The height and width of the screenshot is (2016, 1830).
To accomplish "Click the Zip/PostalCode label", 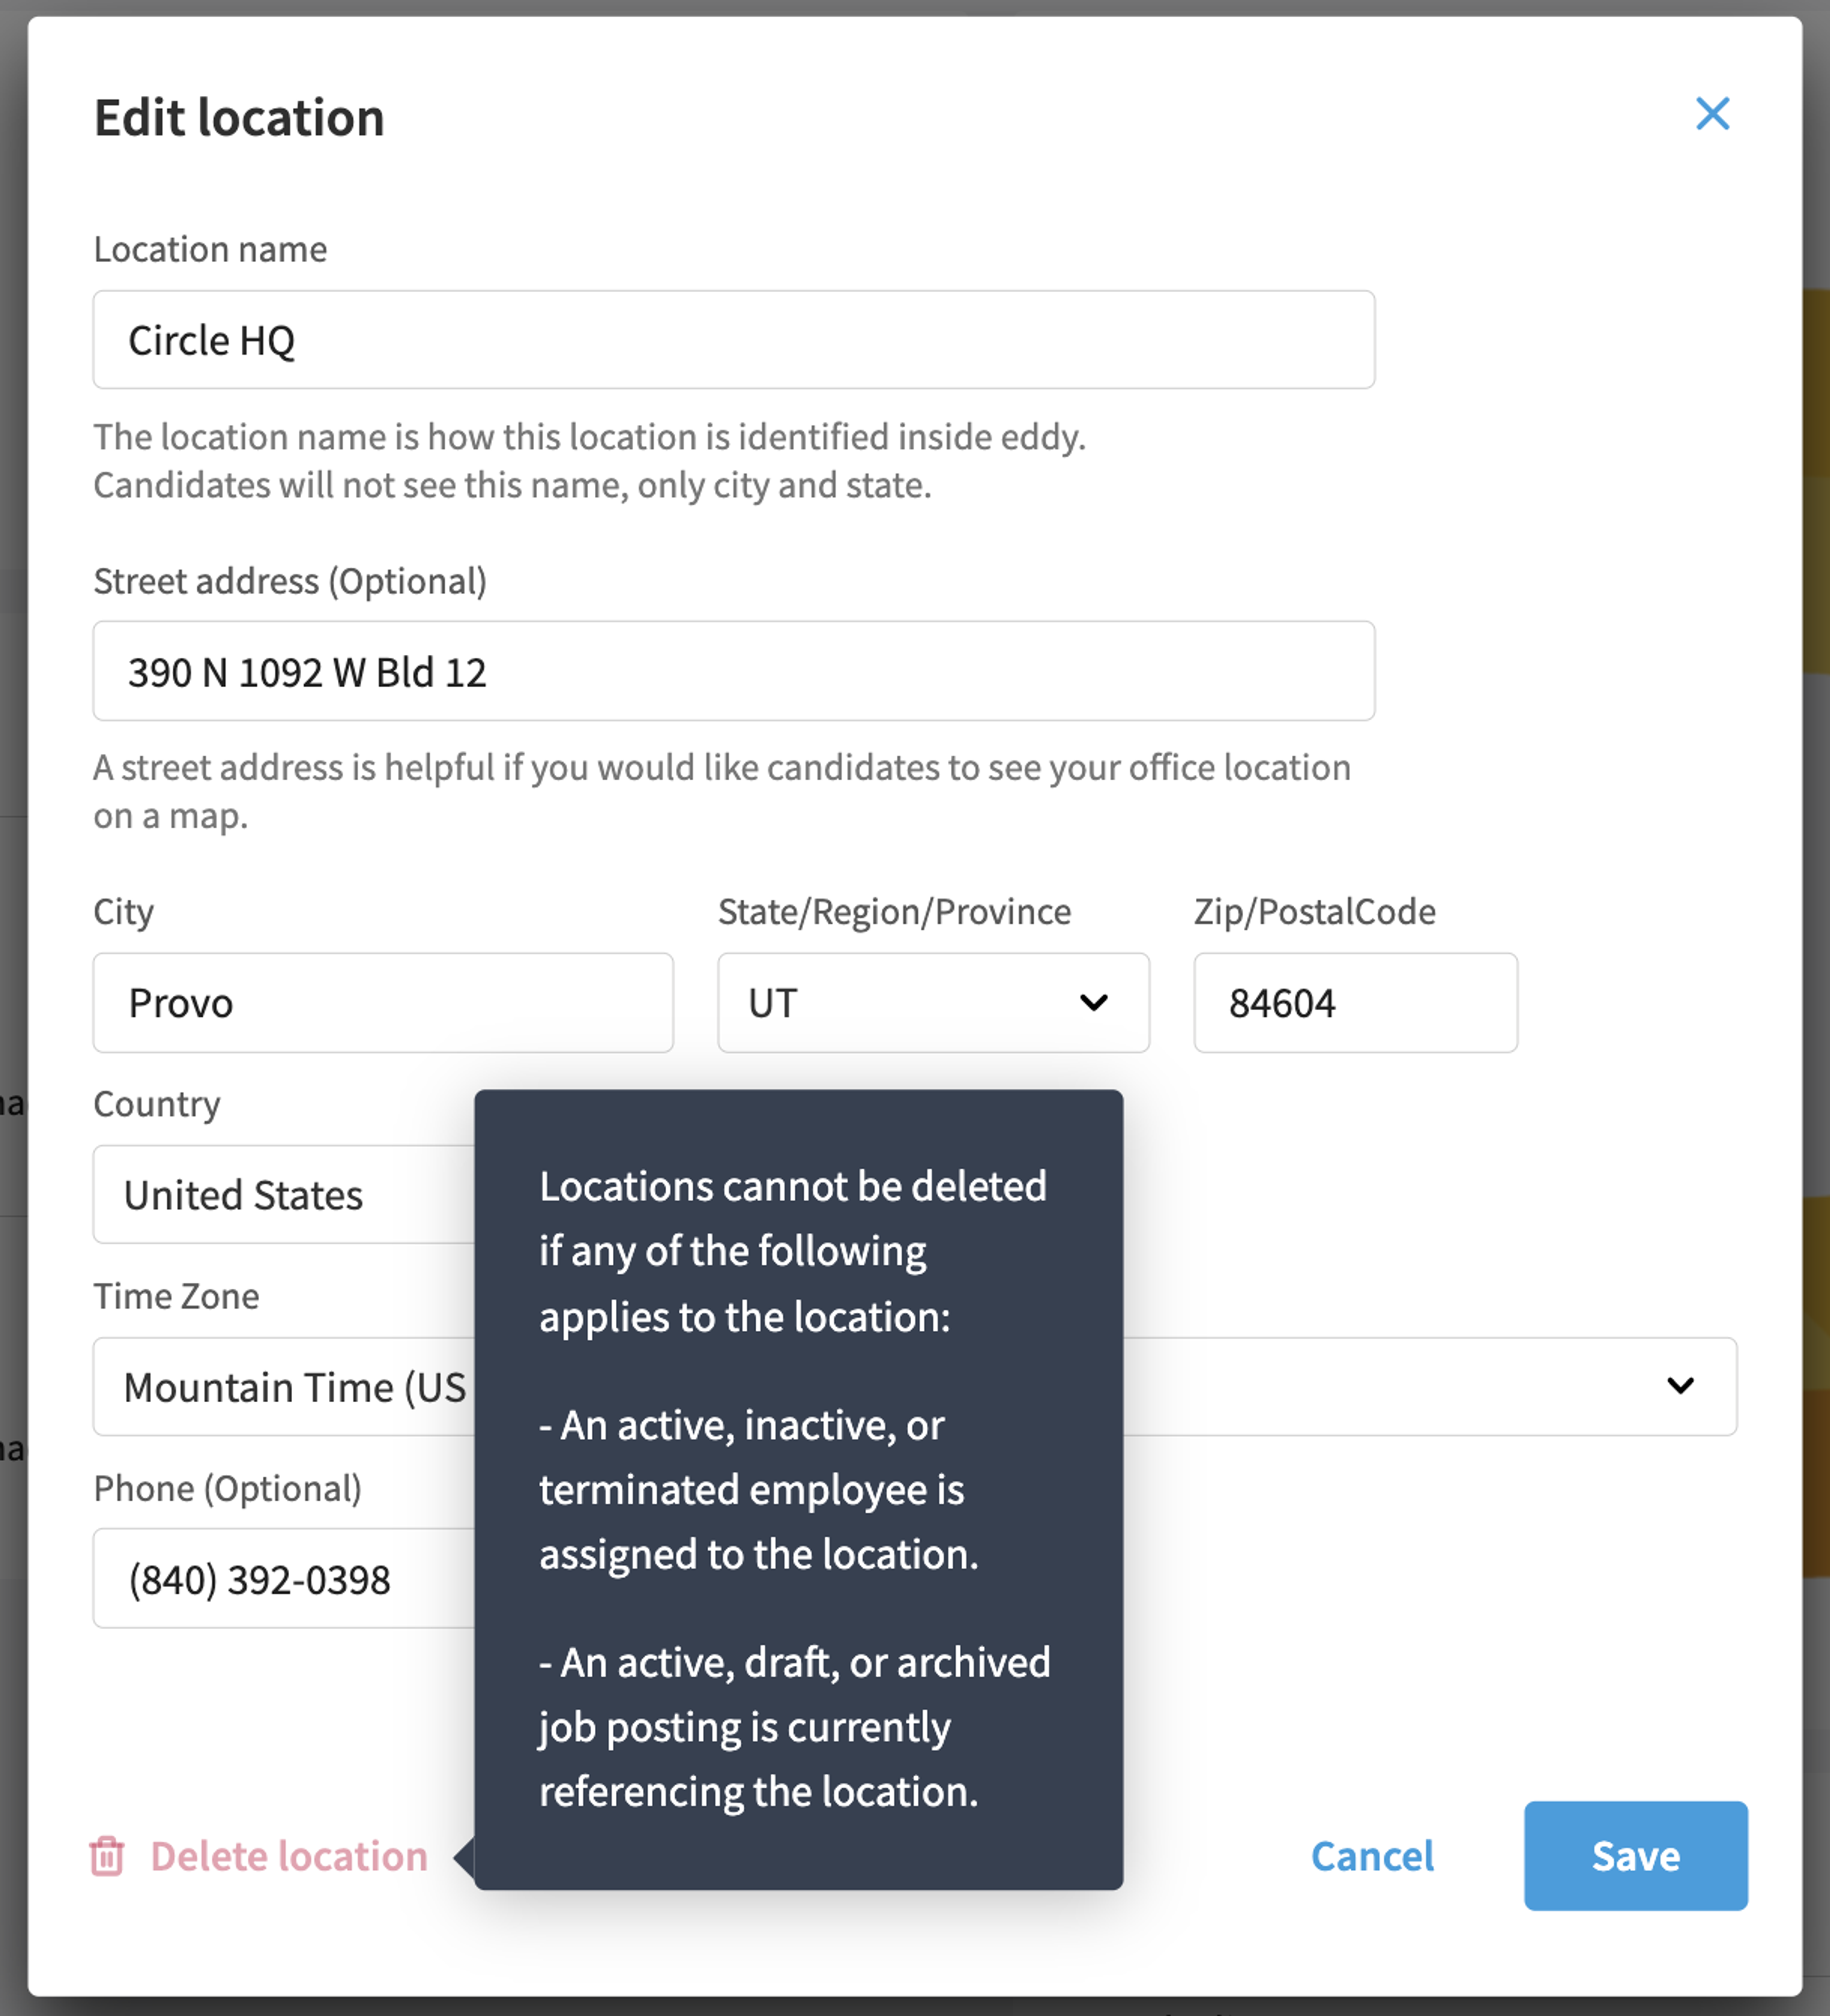I will (x=1314, y=911).
